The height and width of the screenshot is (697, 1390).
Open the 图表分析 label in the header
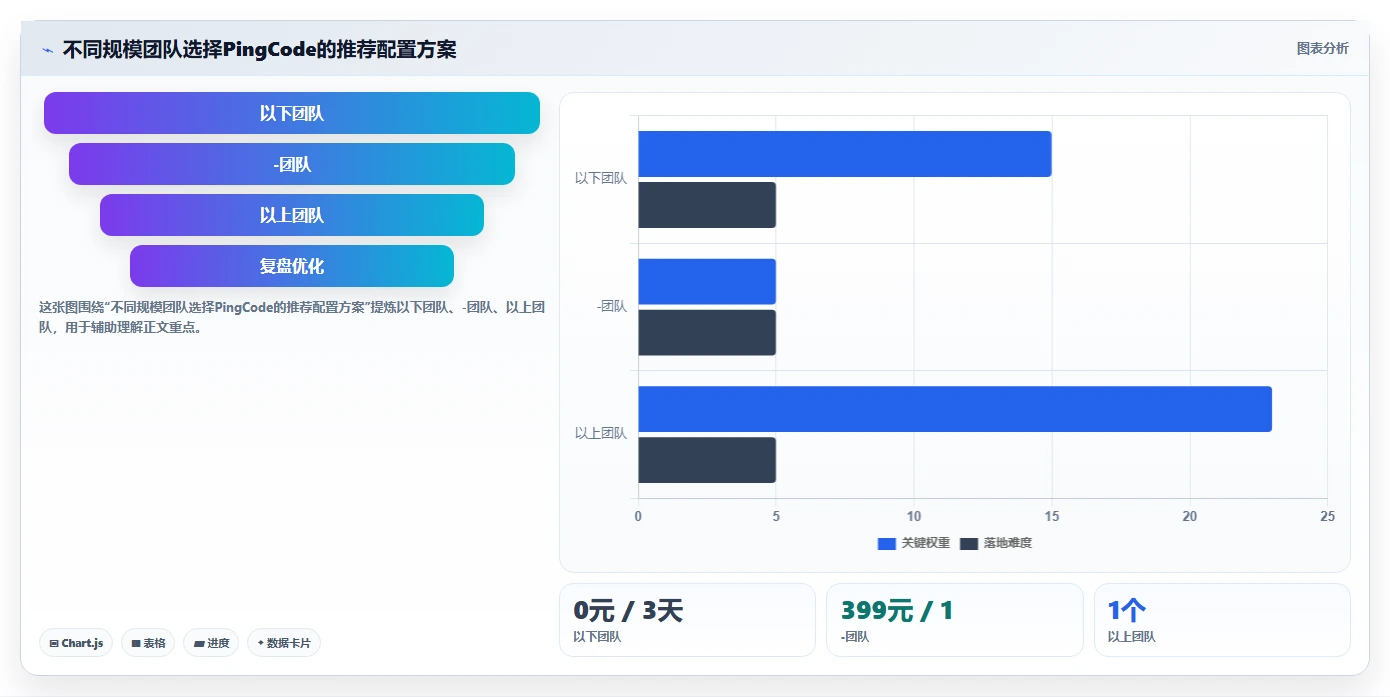coord(1322,49)
